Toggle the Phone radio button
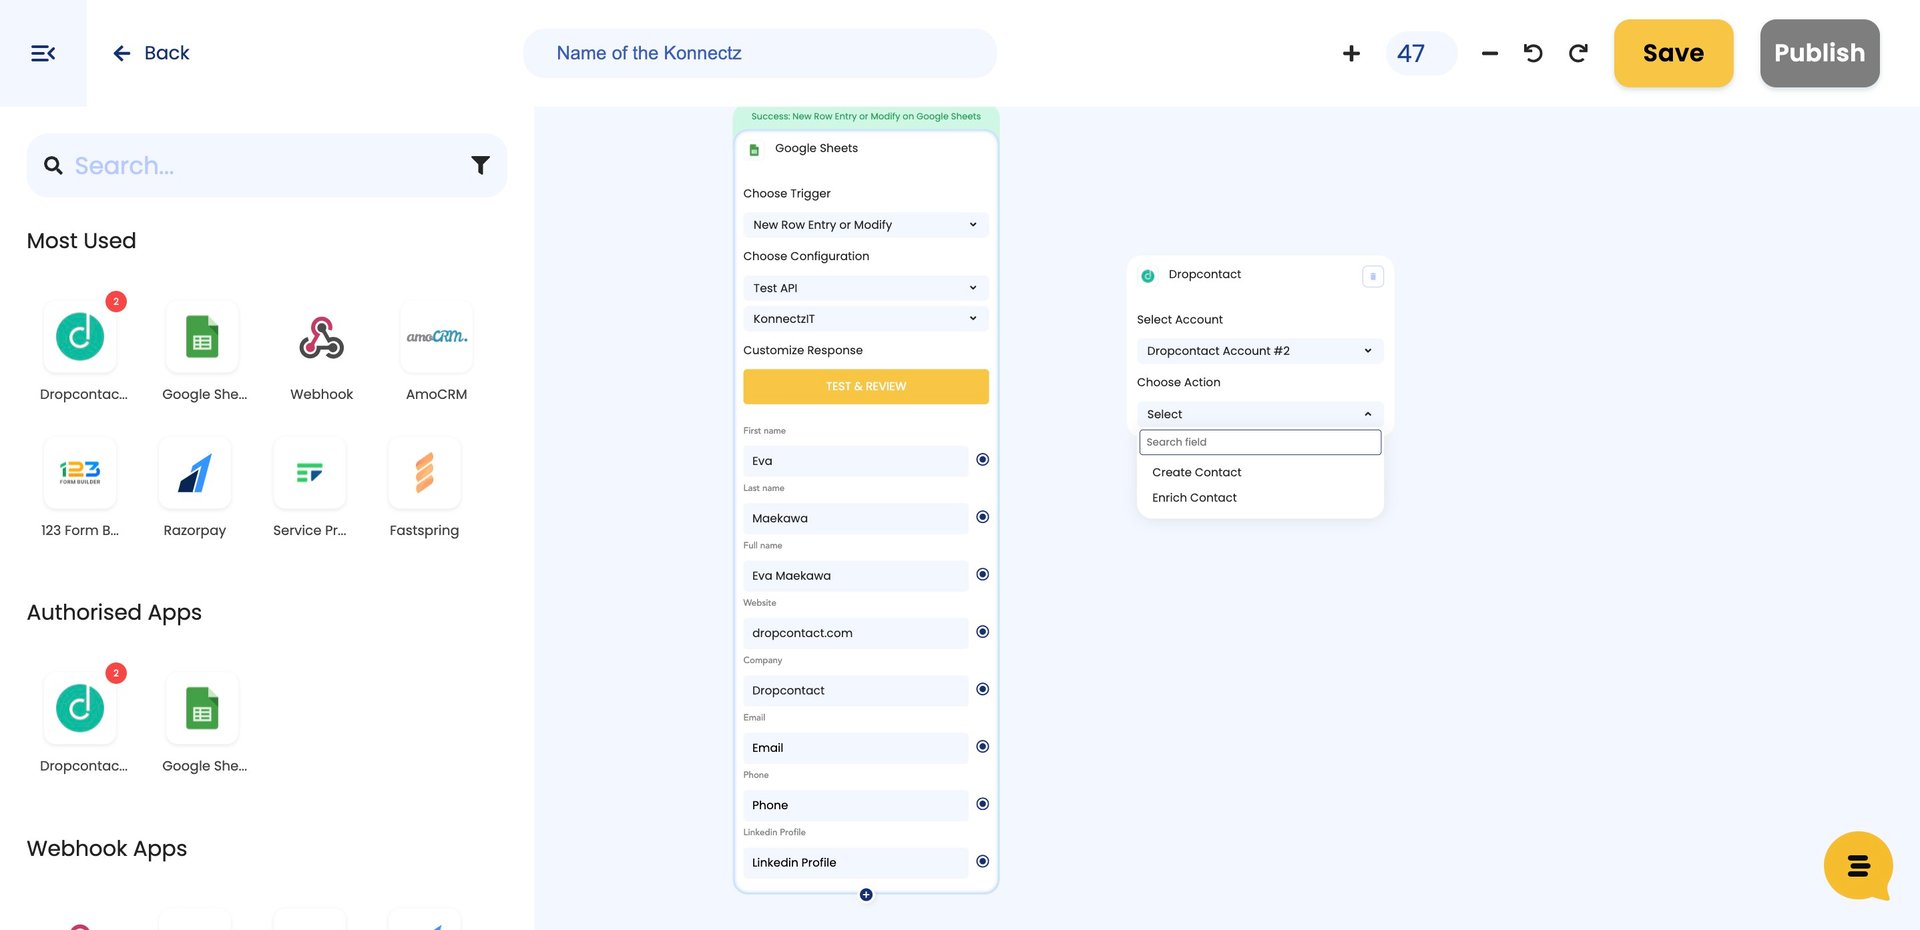Screen dimensions: 1920x930 983,804
